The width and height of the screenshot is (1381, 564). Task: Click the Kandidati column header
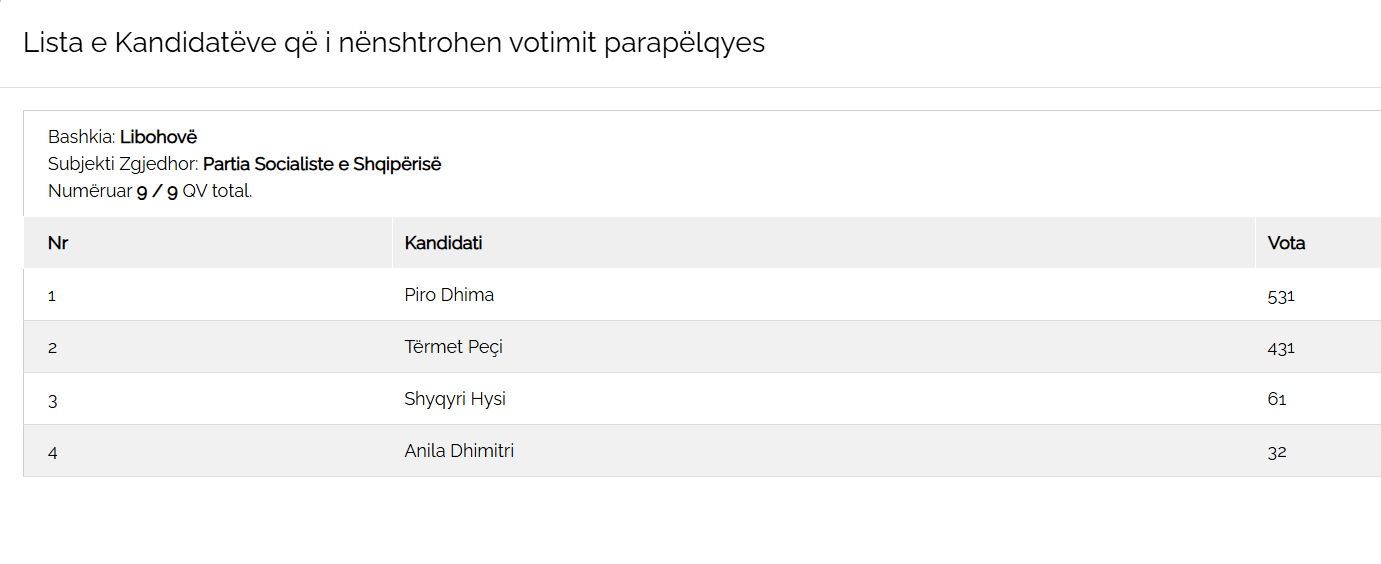coord(443,243)
